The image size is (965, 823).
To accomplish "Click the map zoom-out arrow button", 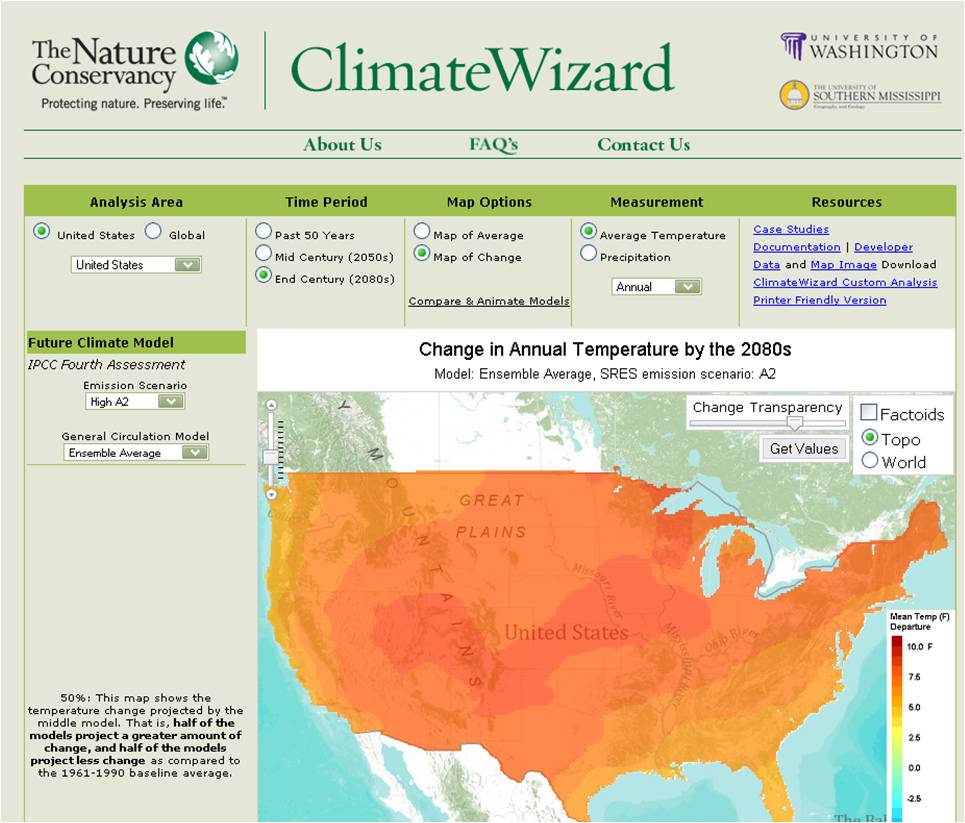I will pos(271,494).
